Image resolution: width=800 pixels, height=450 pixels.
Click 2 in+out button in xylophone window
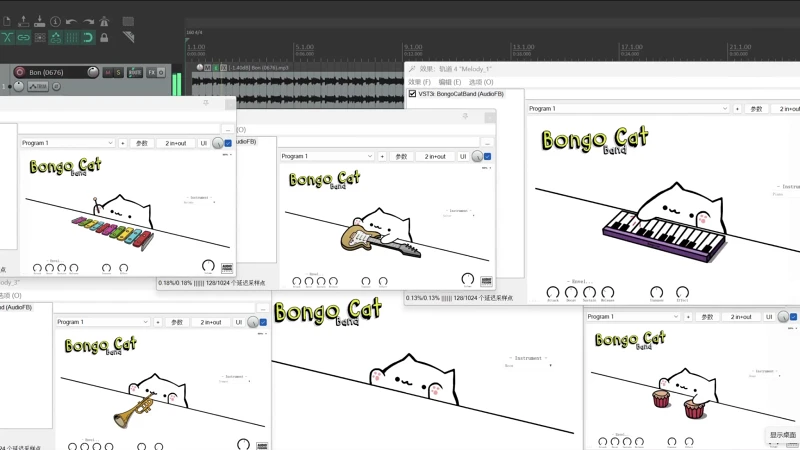(176, 143)
